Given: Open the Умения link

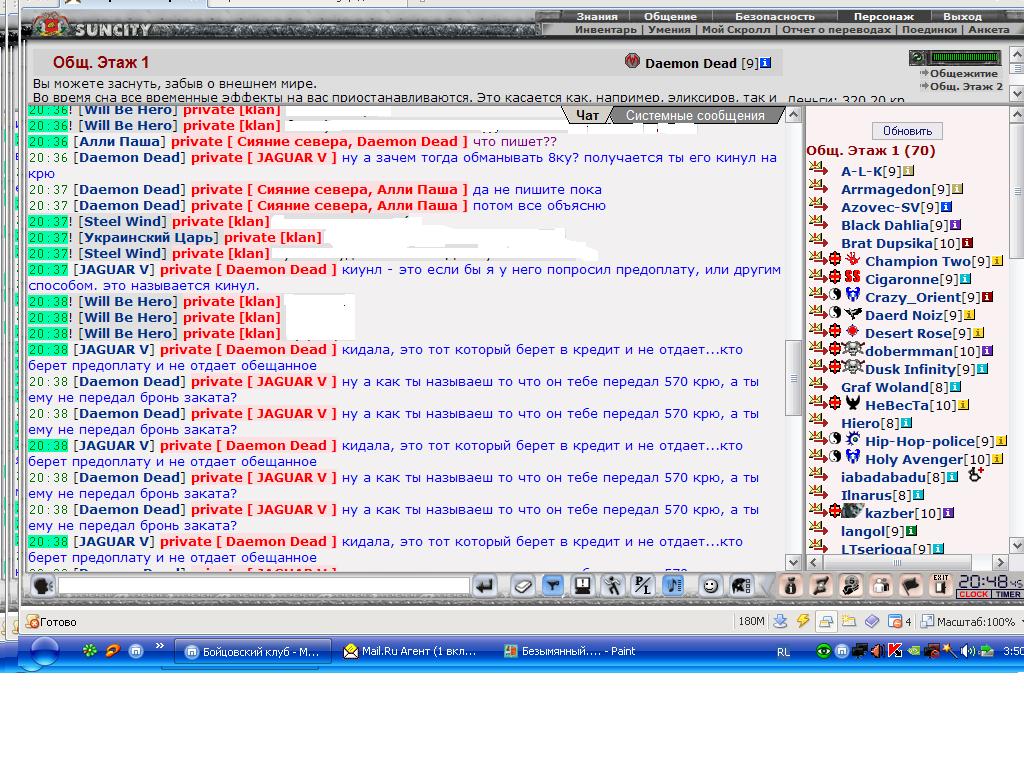Looking at the screenshot, I should point(669,29).
